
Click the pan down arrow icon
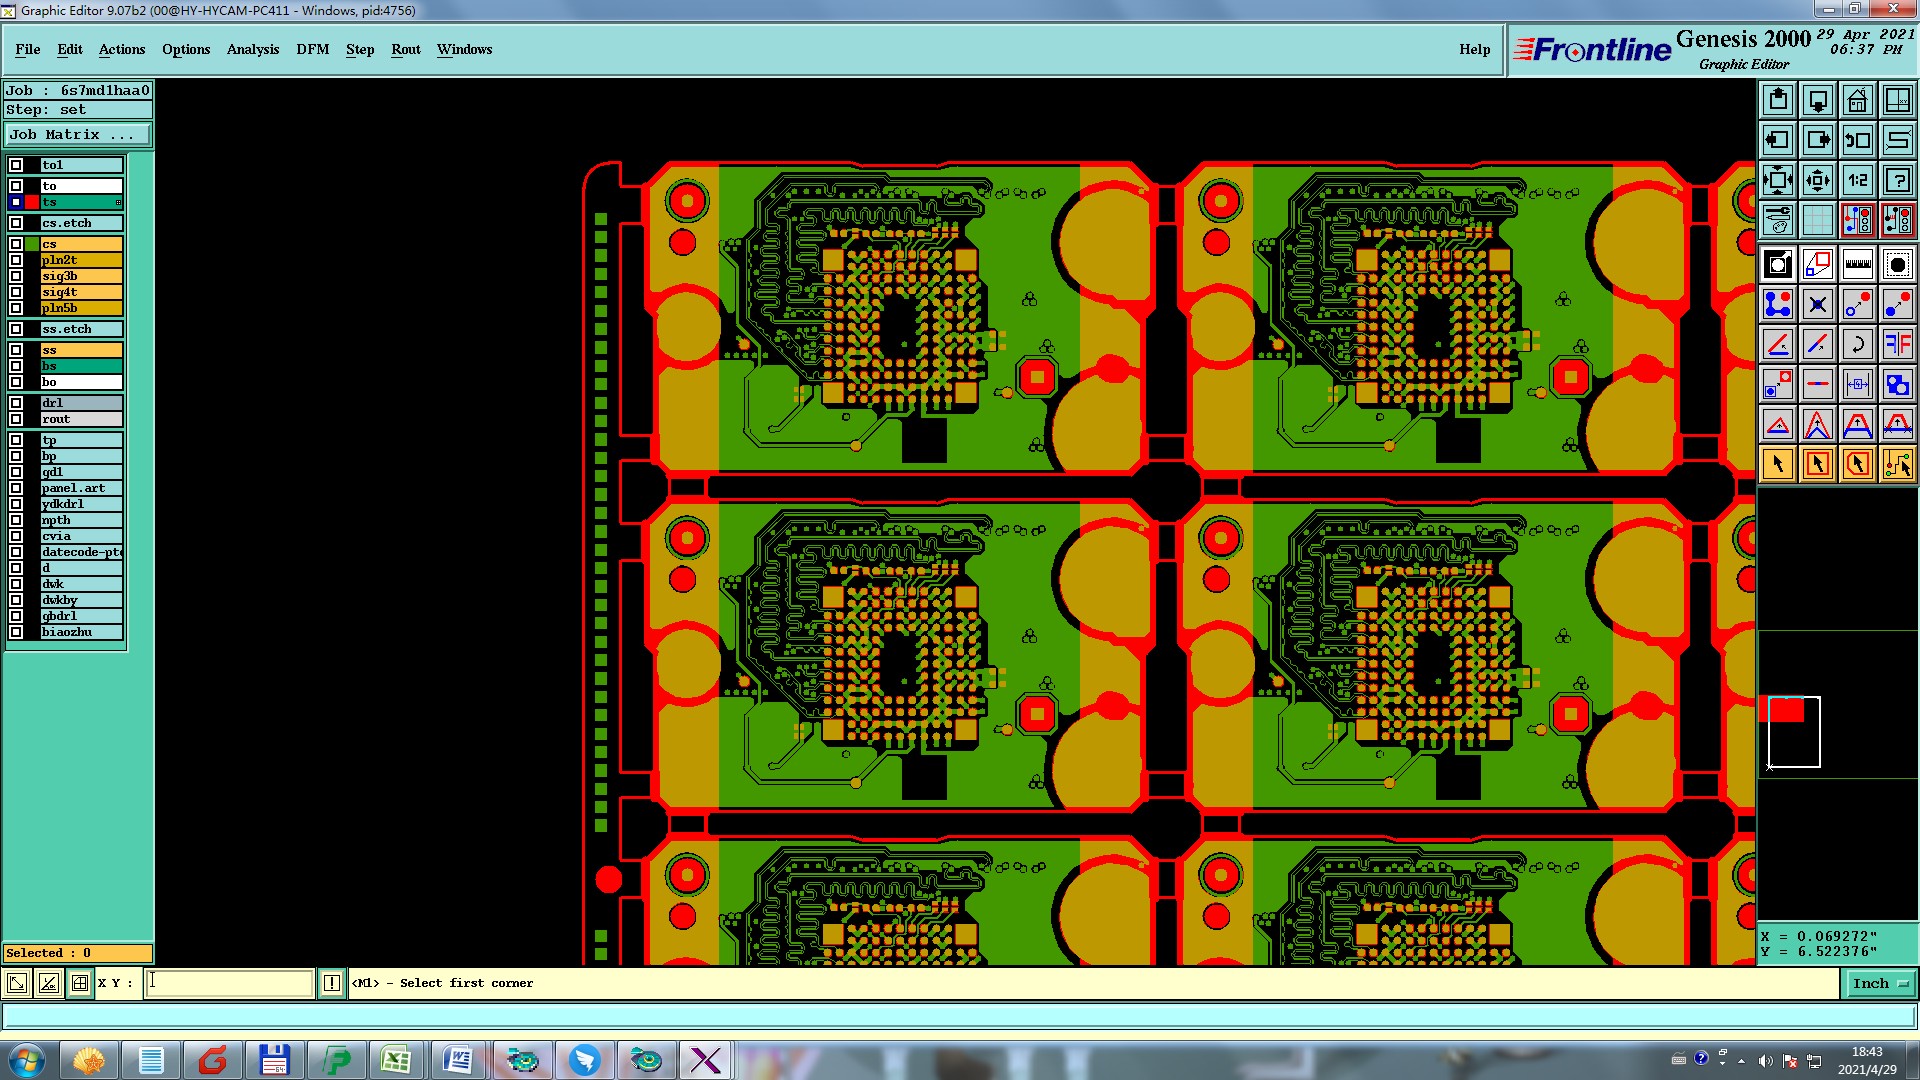tap(1818, 100)
